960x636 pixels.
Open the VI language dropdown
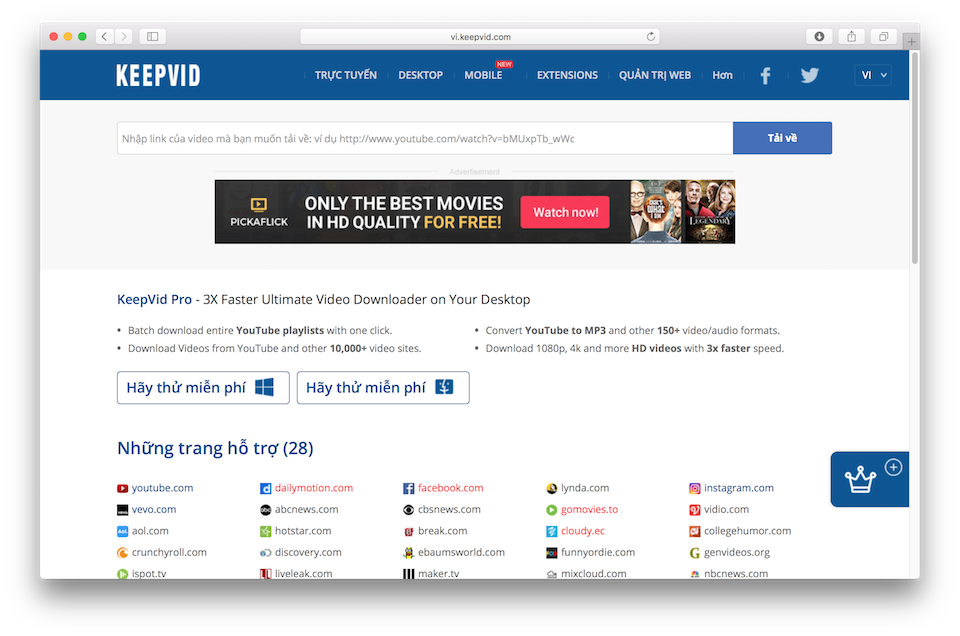click(x=873, y=75)
